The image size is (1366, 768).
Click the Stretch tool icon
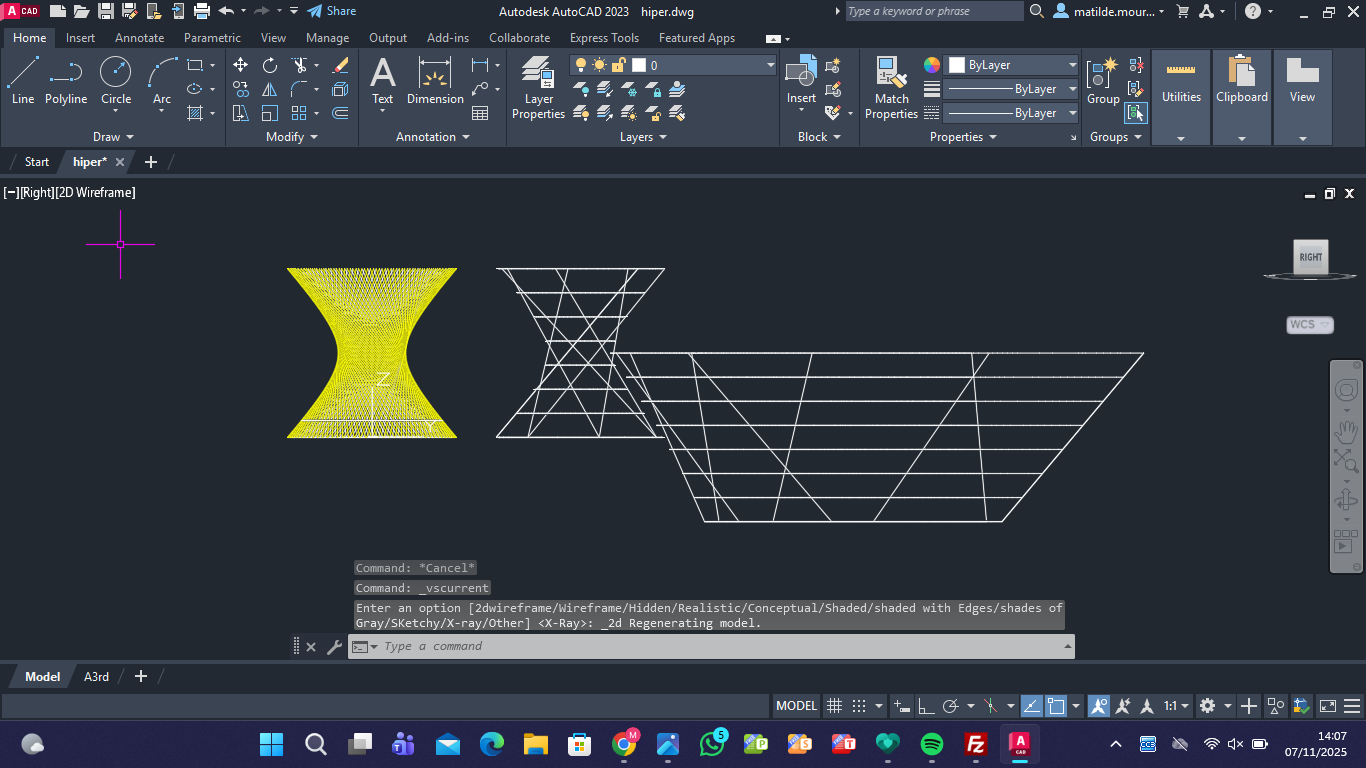[x=241, y=113]
